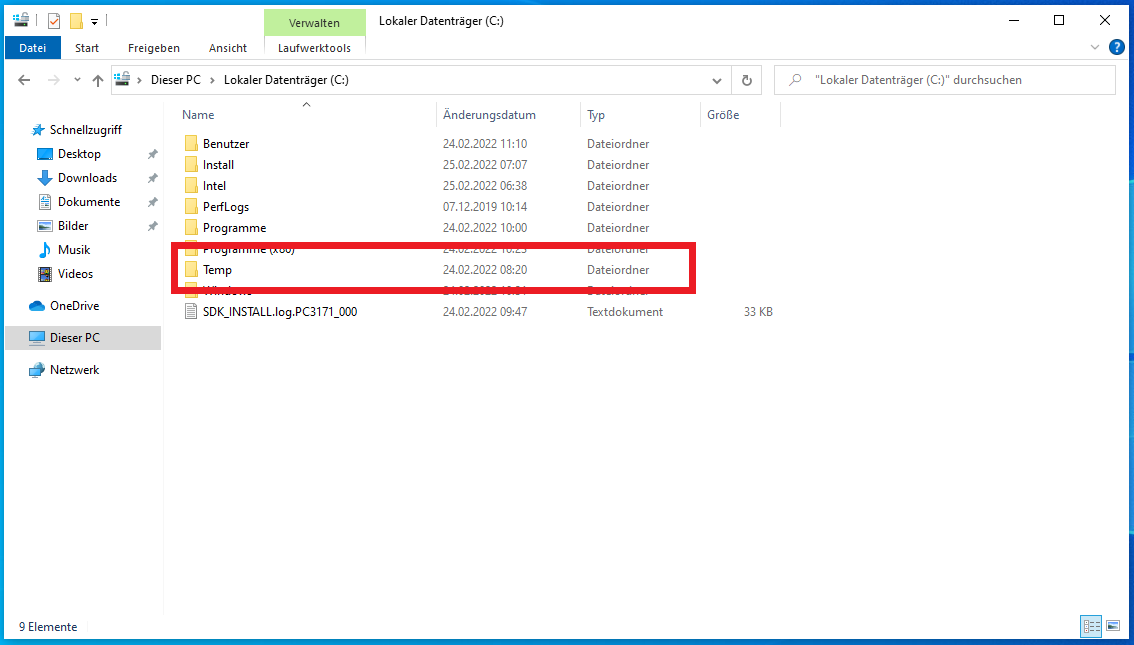This screenshot has width=1134, height=645.
Task: Open the quick access toolbar customize dropdown
Action: (94, 21)
